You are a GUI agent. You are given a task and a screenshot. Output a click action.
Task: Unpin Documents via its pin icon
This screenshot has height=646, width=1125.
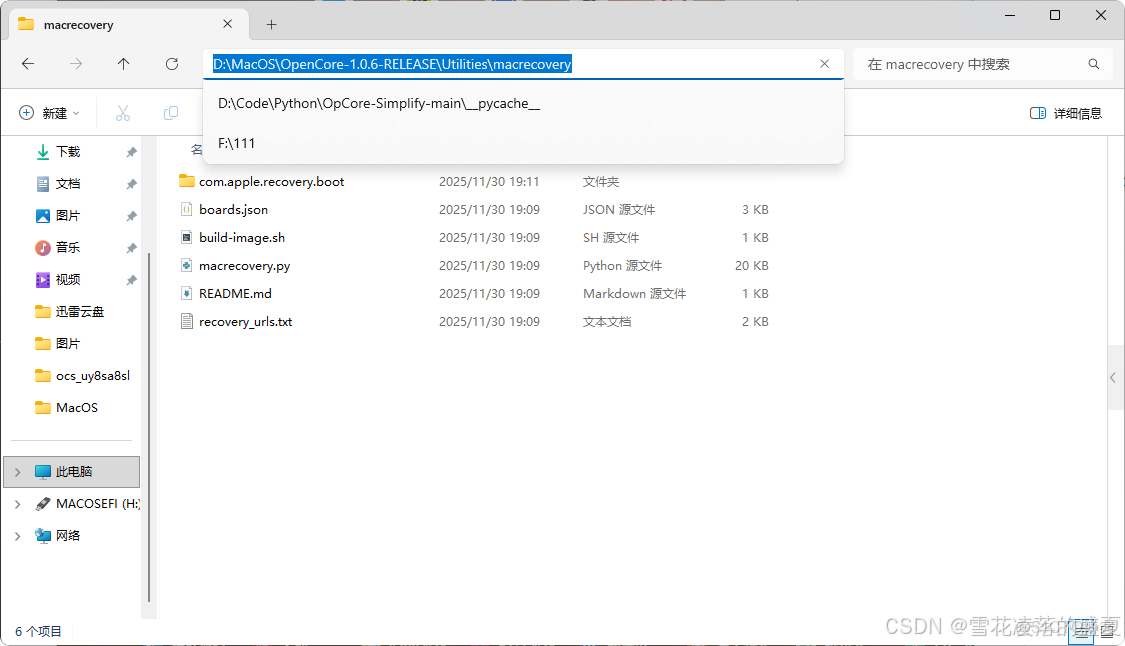coord(131,184)
